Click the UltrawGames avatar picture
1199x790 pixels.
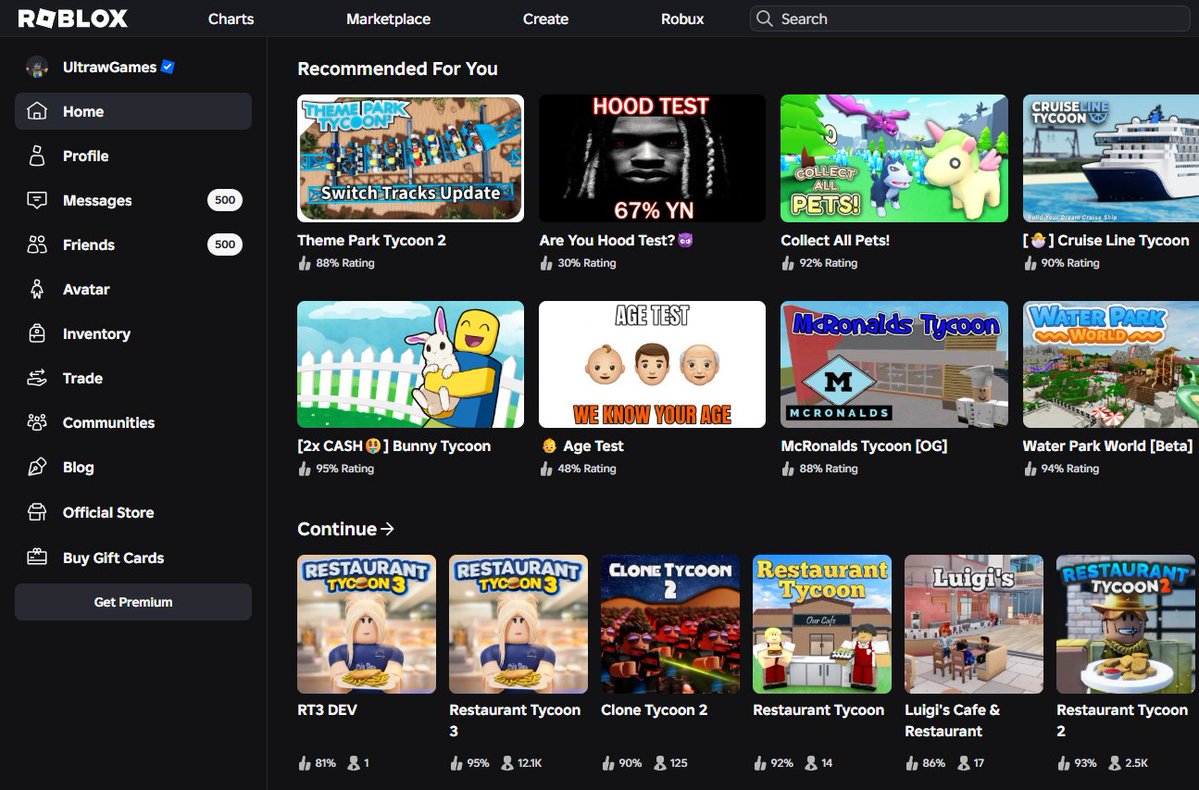click(x=37, y=67)
